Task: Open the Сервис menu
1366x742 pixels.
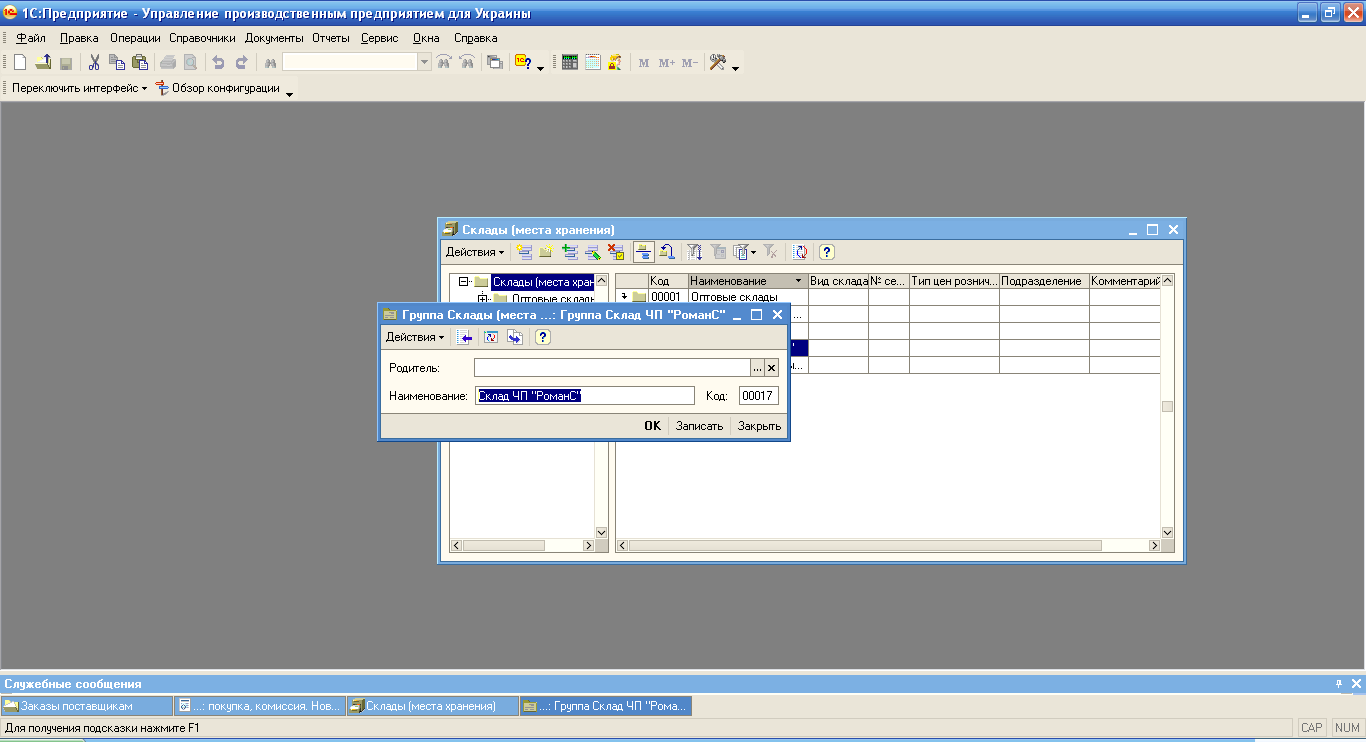Action: coord(380,38)
